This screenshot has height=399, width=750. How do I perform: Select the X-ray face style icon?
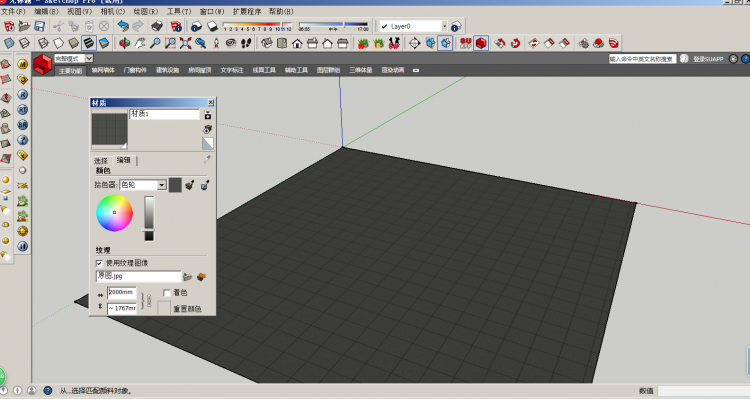[x=9, y=43]
